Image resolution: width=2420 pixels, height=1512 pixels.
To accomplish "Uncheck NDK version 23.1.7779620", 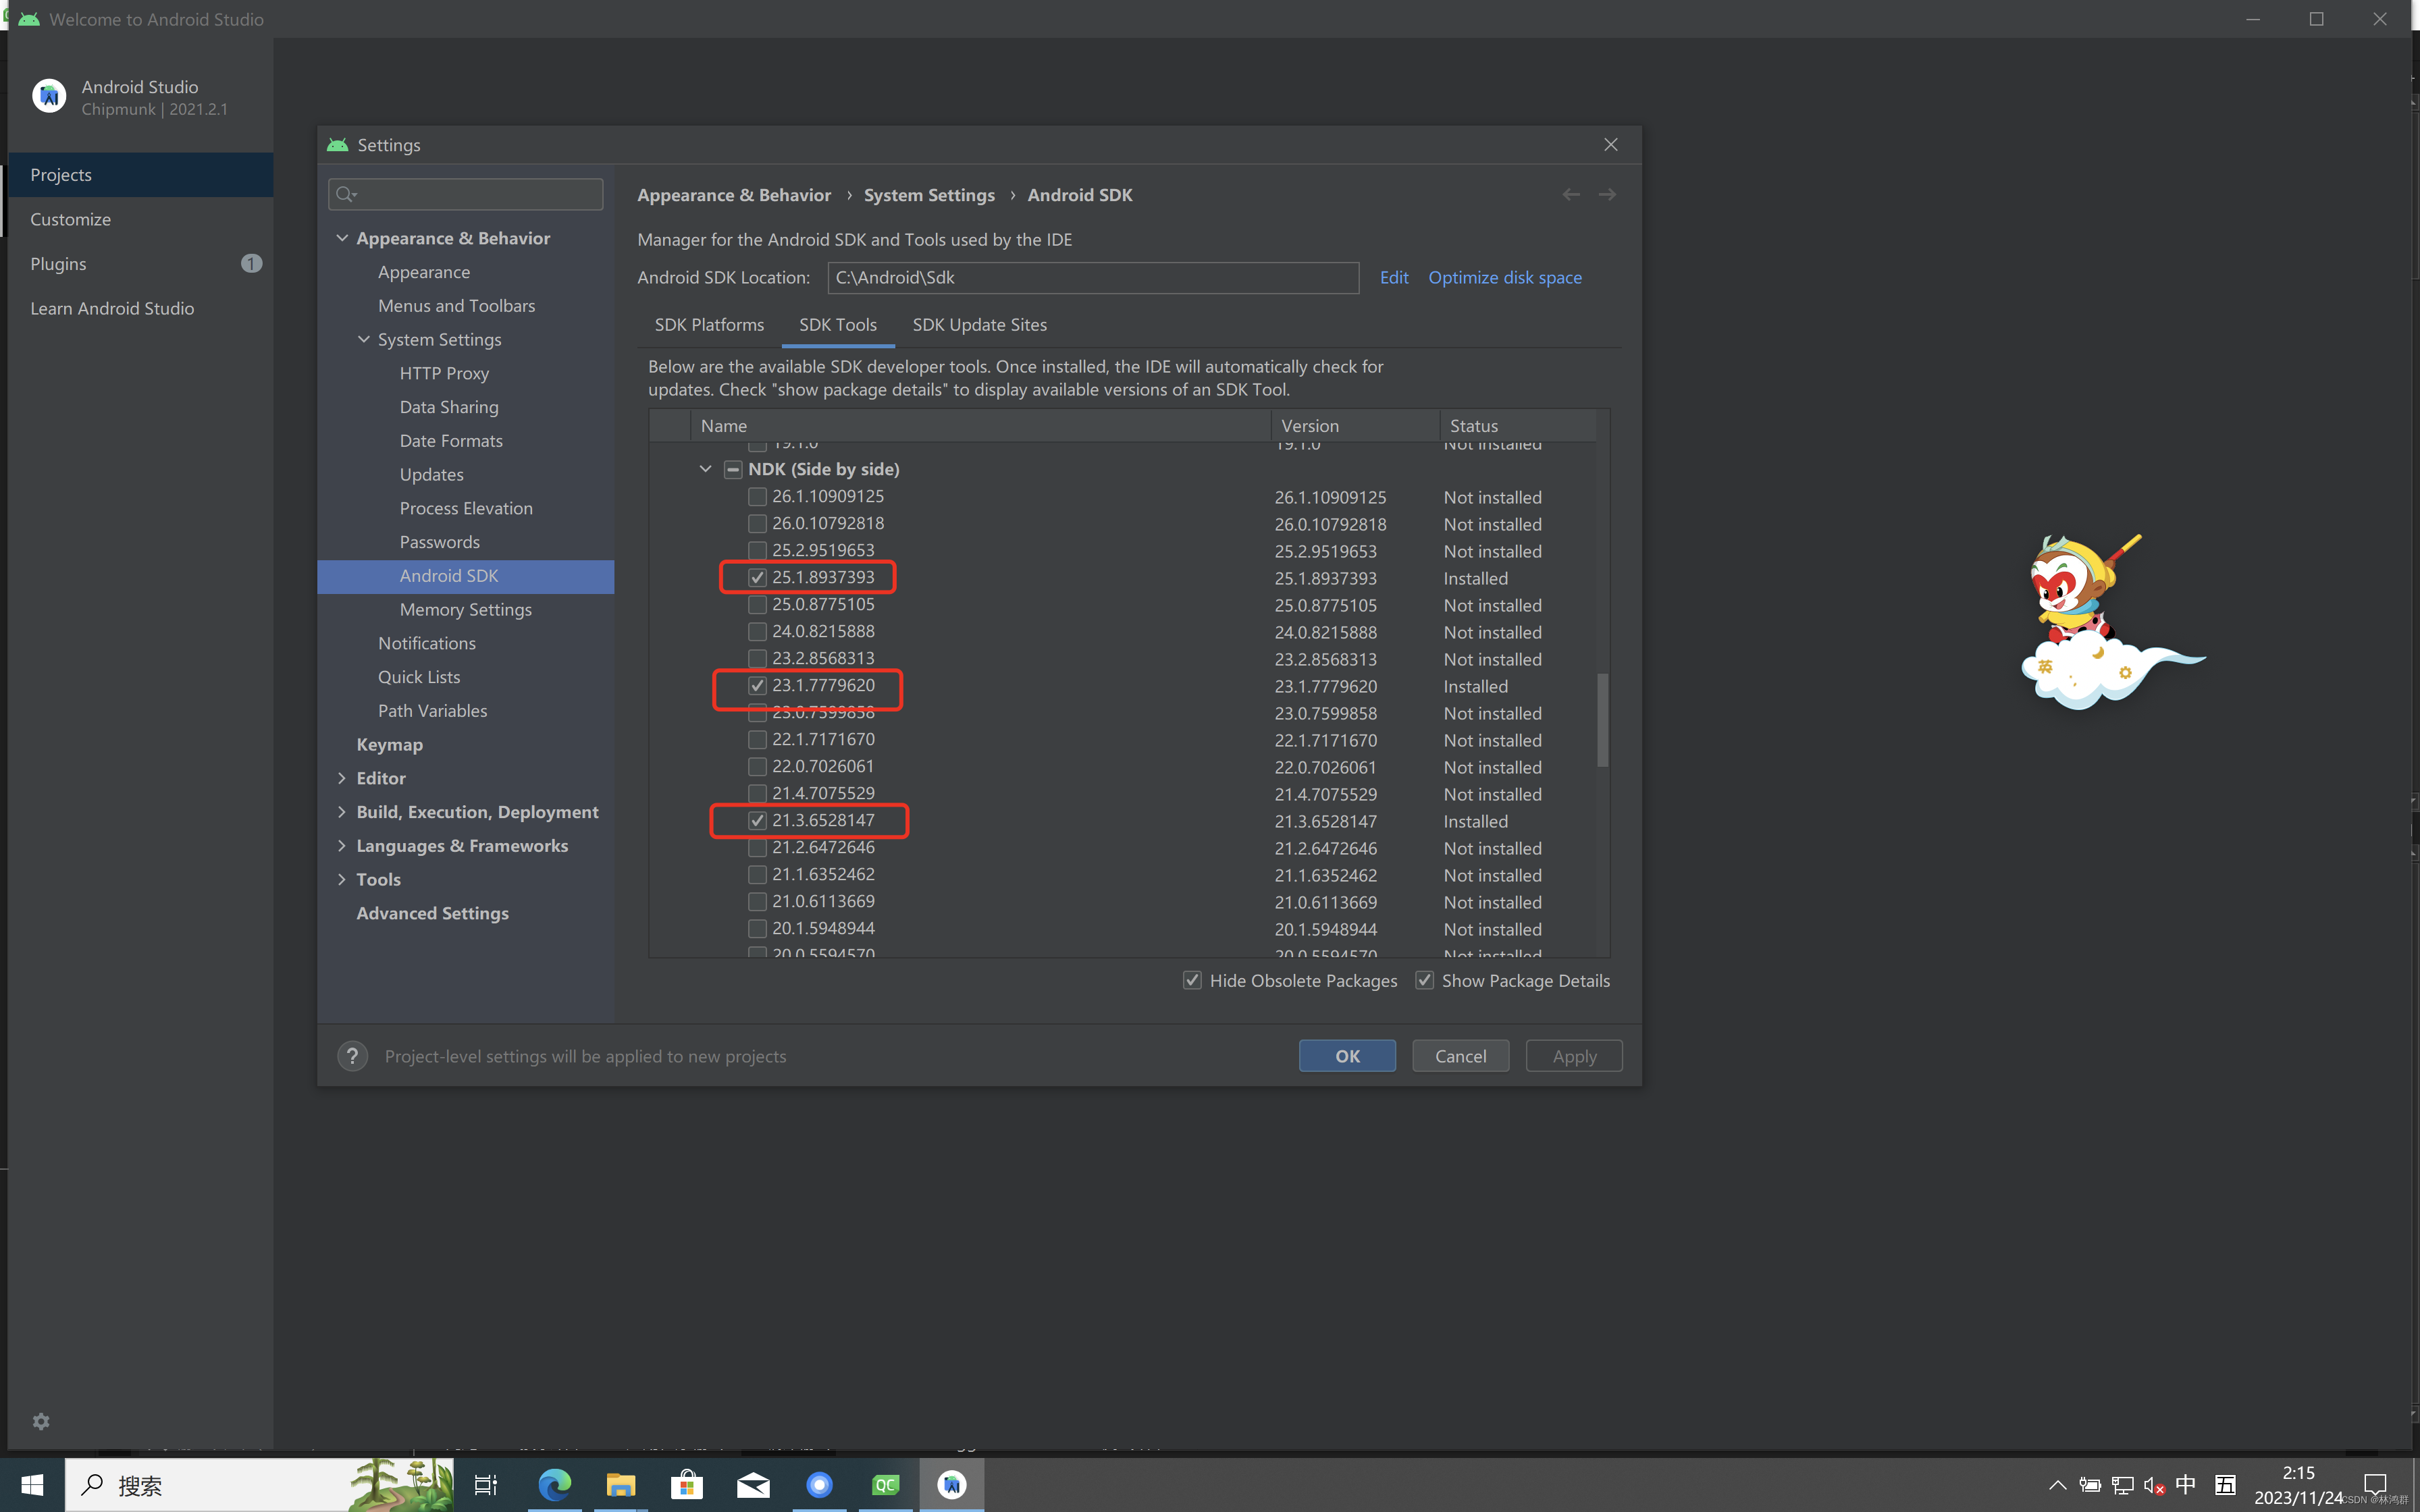I will pos(757,685).
